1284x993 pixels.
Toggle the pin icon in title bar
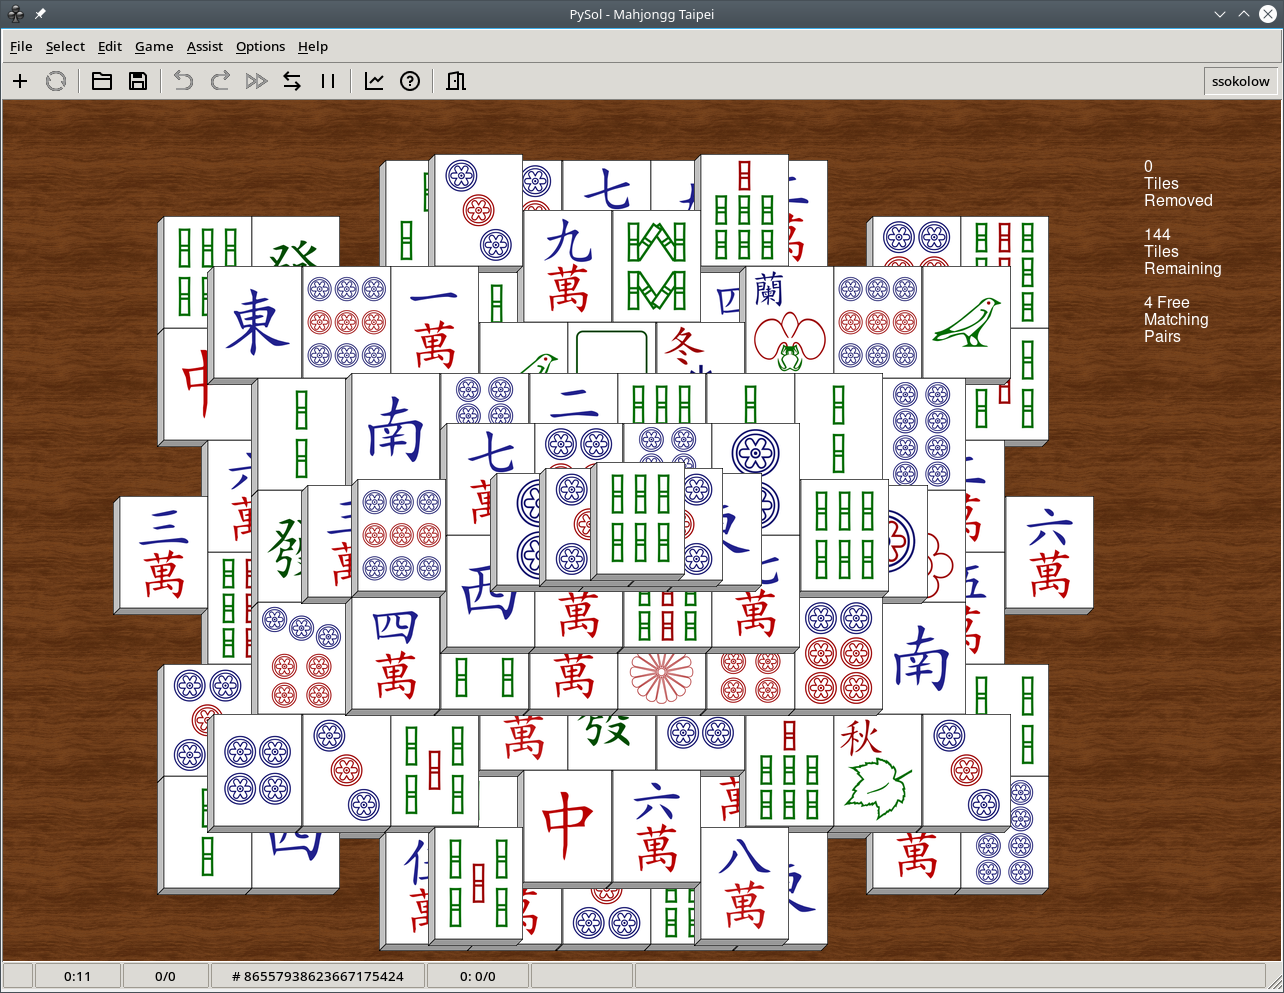[40, 14]
